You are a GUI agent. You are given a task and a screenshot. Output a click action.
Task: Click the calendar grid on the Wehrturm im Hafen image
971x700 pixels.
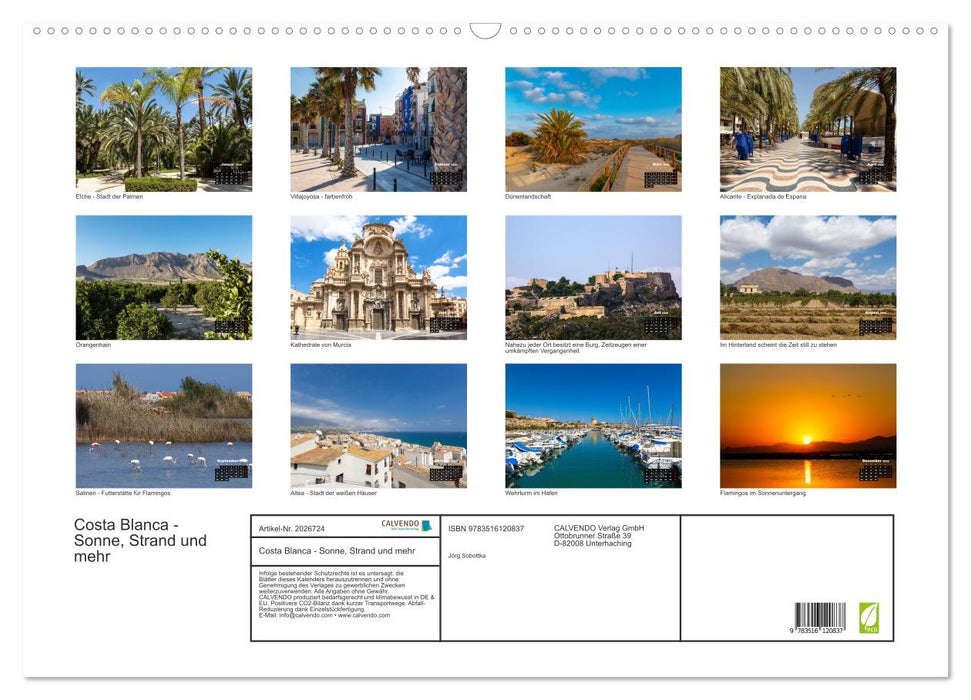662,474
